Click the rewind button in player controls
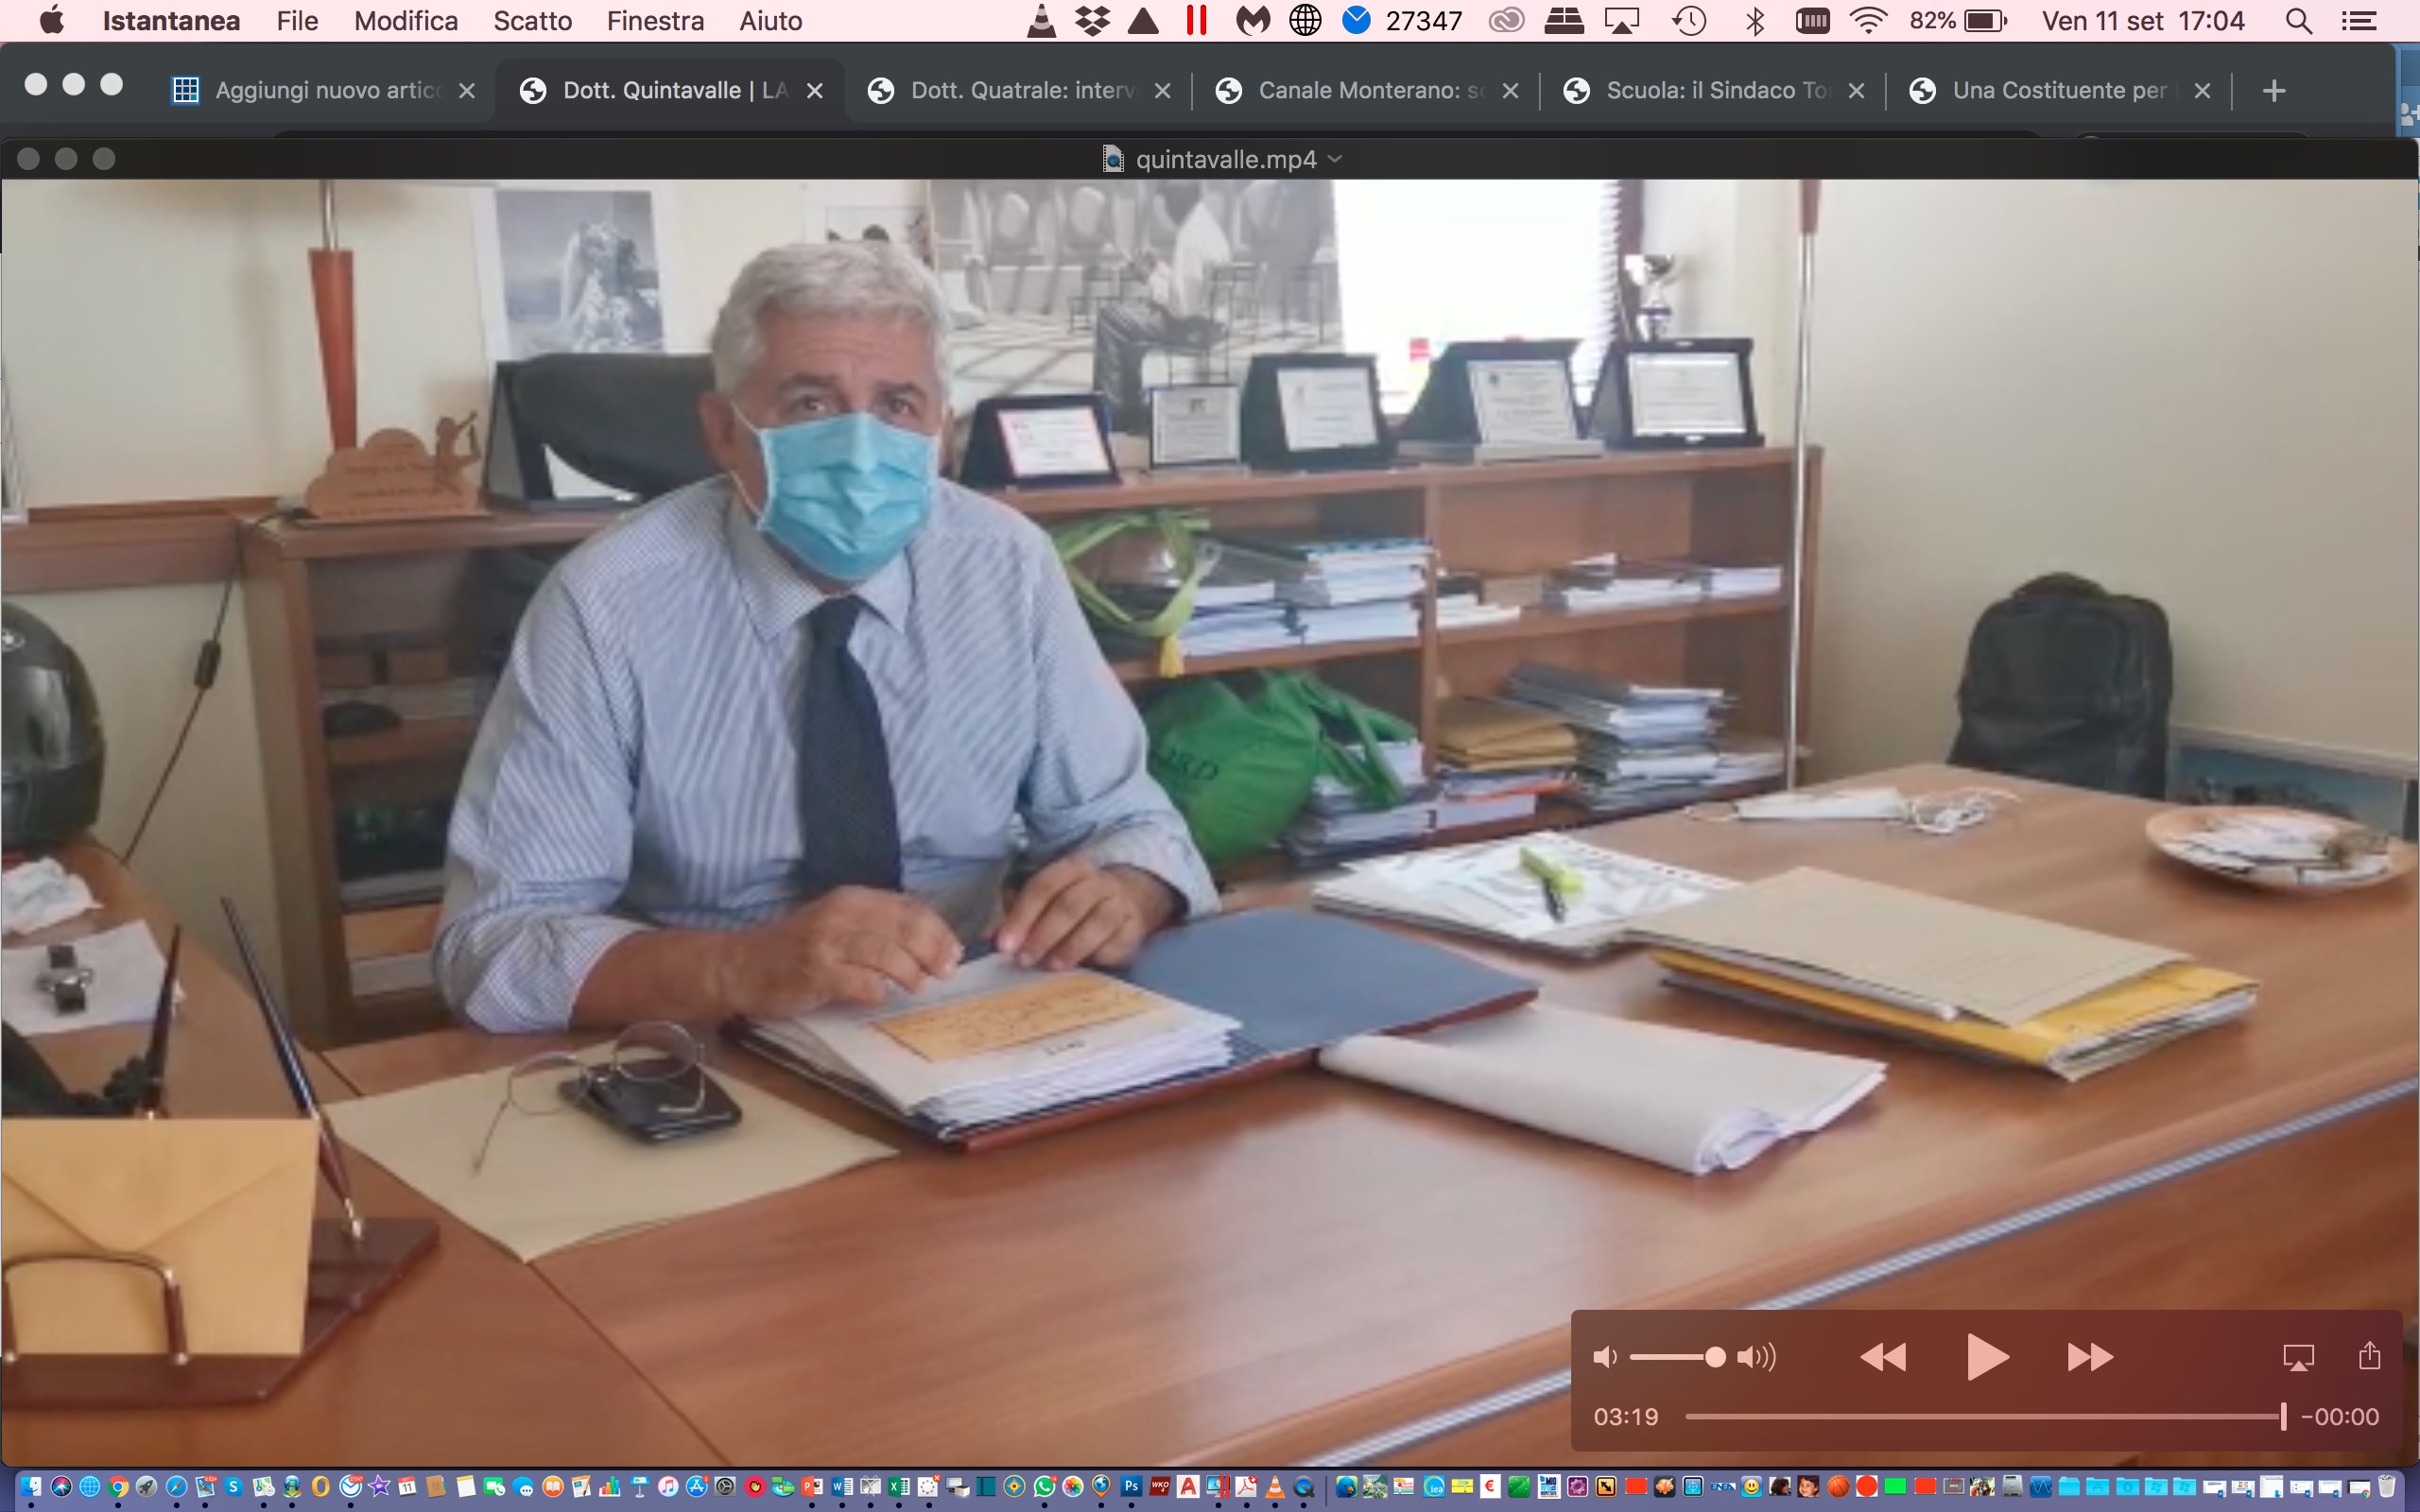Image resolution: width=2420 pixels, height=1512 pixels. [1882, 1357]
